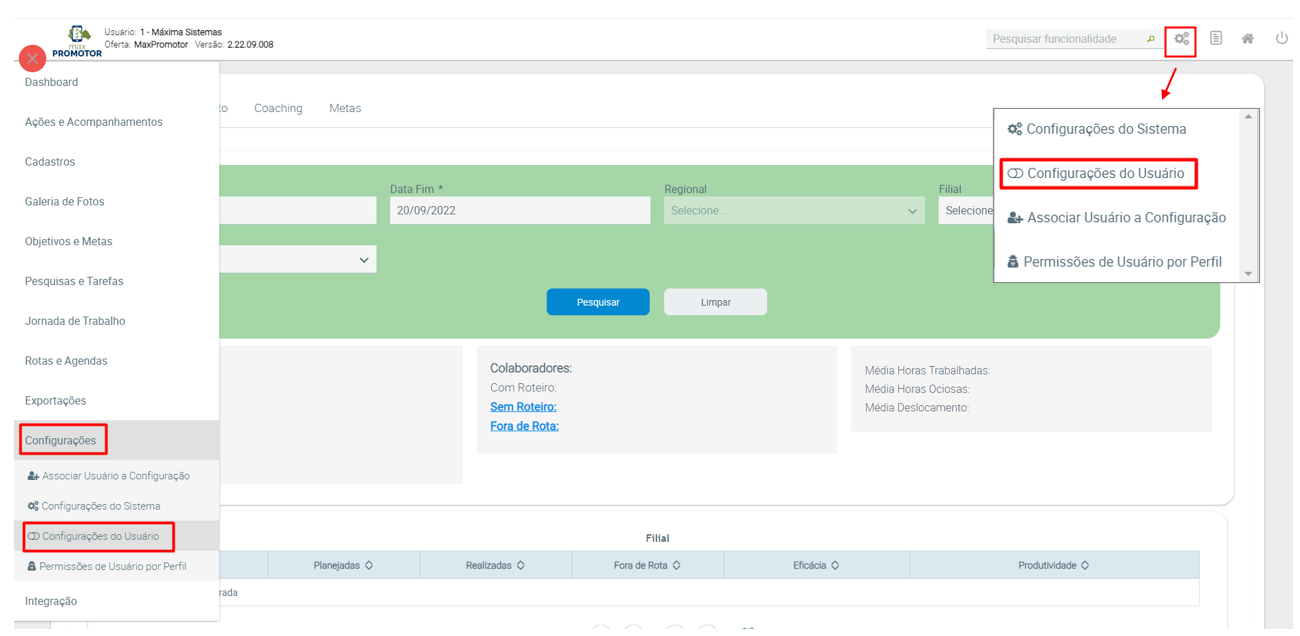Collapse the Configurações side menu section
Viewport: 1300px width, 636px height.
[116, 440]
